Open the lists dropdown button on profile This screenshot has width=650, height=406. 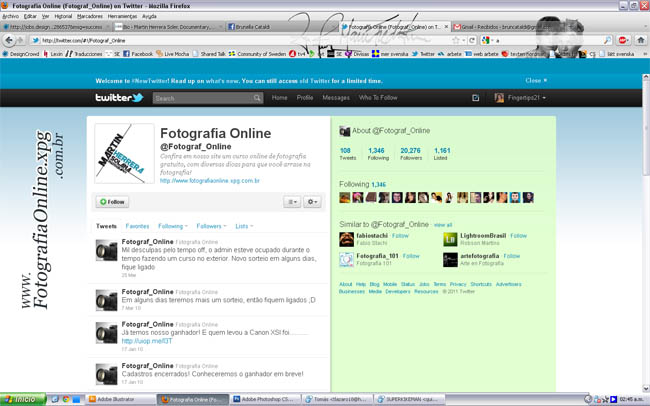pos(292,202)
